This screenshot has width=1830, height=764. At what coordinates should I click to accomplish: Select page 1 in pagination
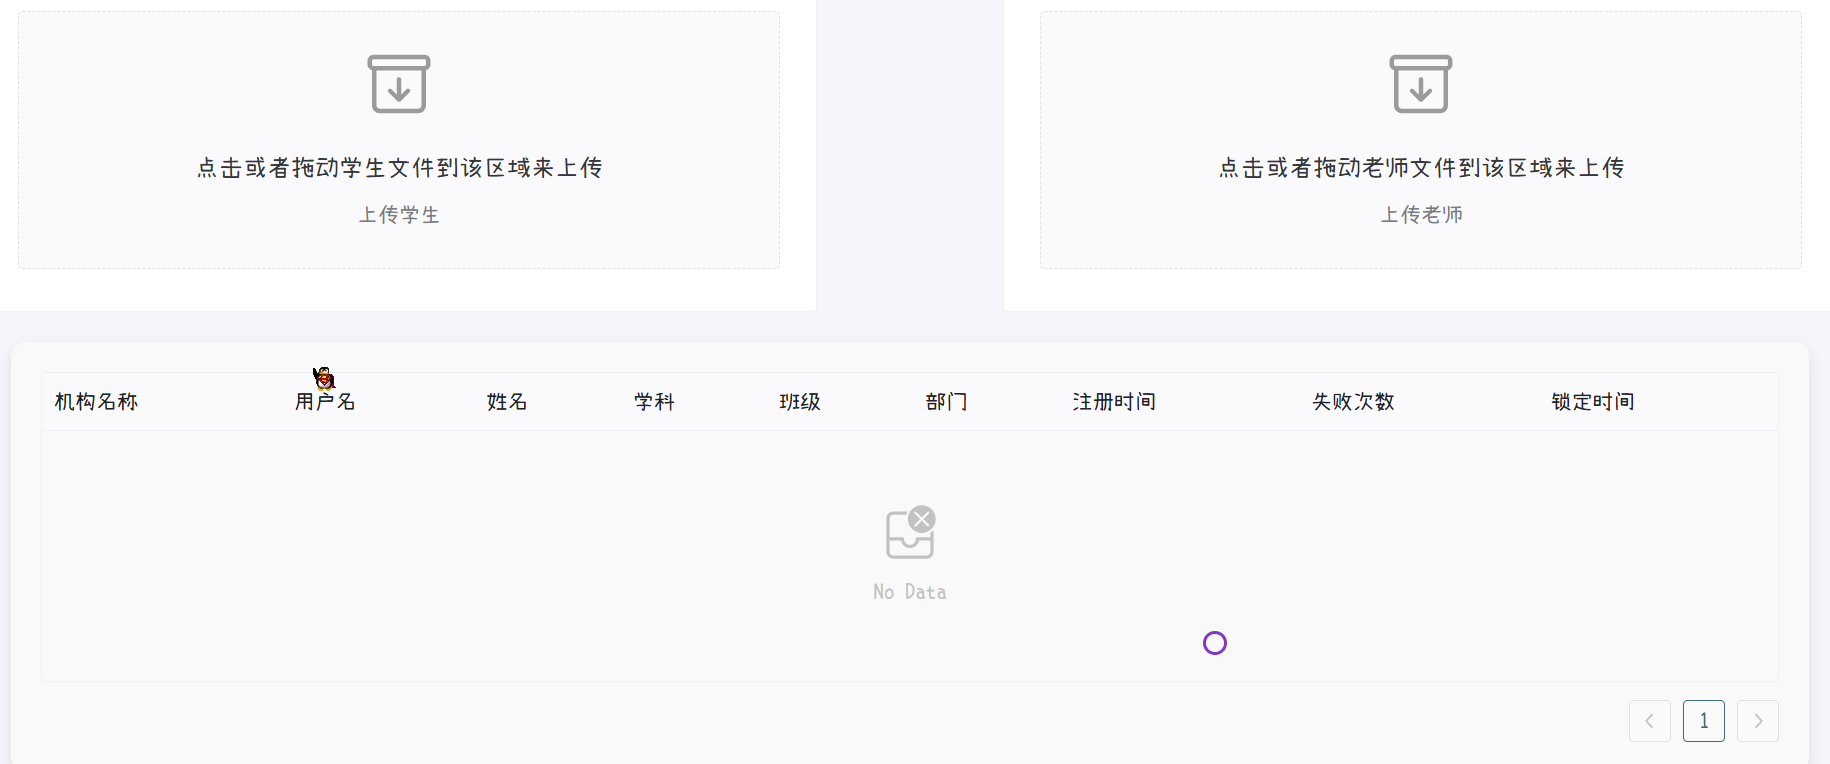click(1704, 721)
